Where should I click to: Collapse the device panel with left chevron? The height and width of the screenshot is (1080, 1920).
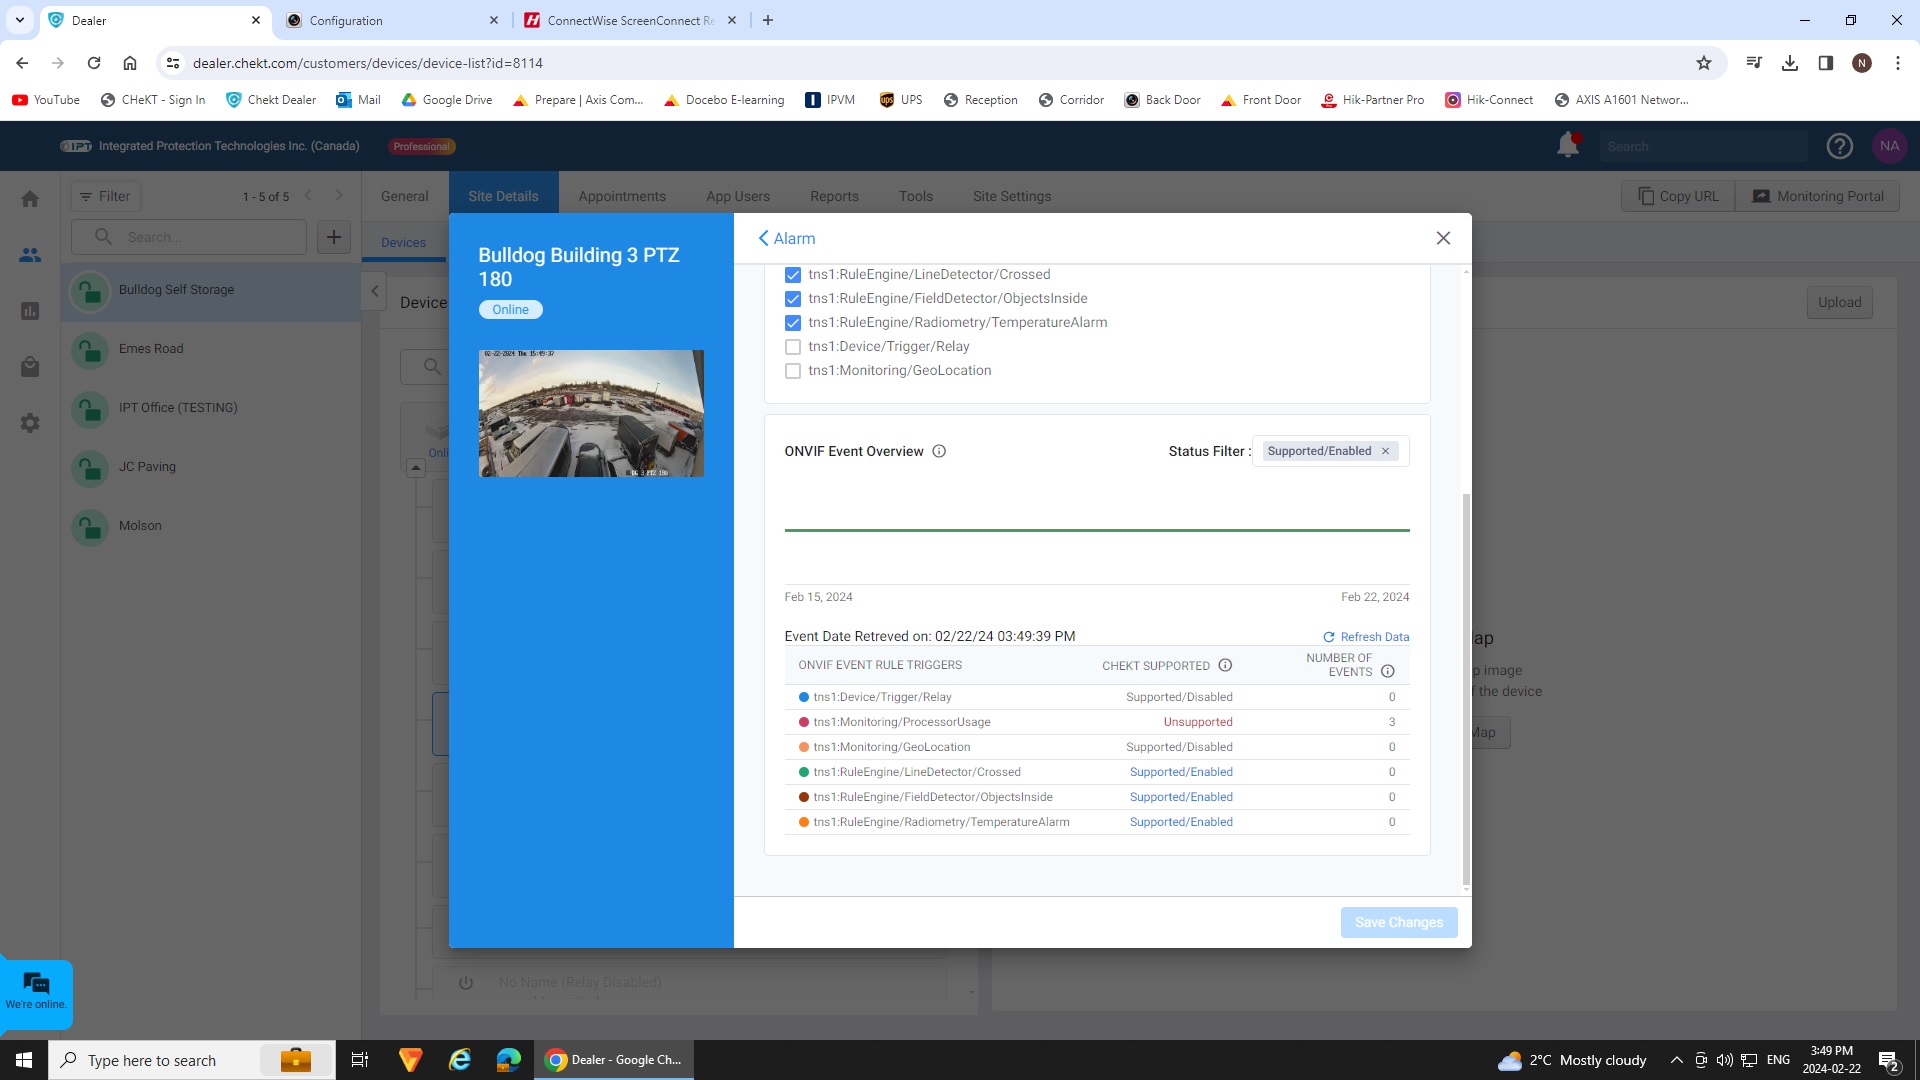click(375, 291)
